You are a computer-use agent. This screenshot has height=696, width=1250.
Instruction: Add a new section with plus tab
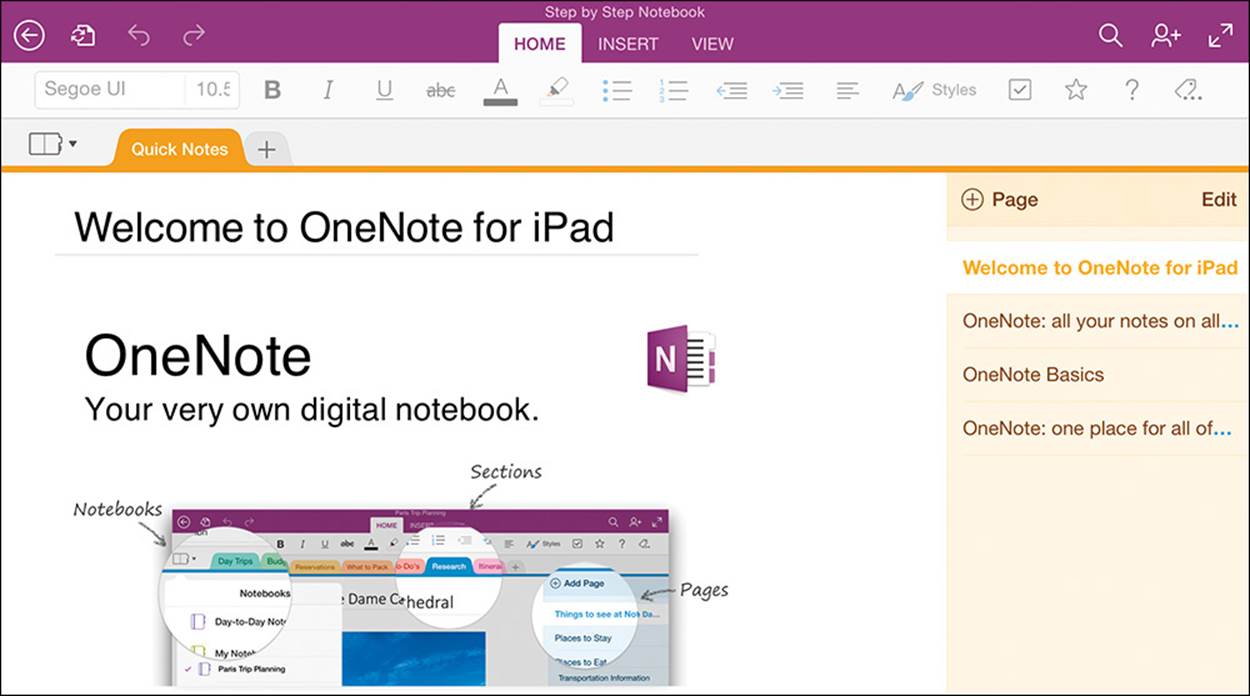click(x=266, y=149)
